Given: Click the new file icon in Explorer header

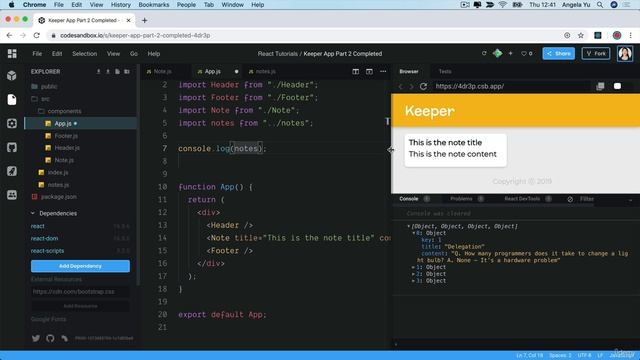Looking at the screenshot, I should (118, 71).
